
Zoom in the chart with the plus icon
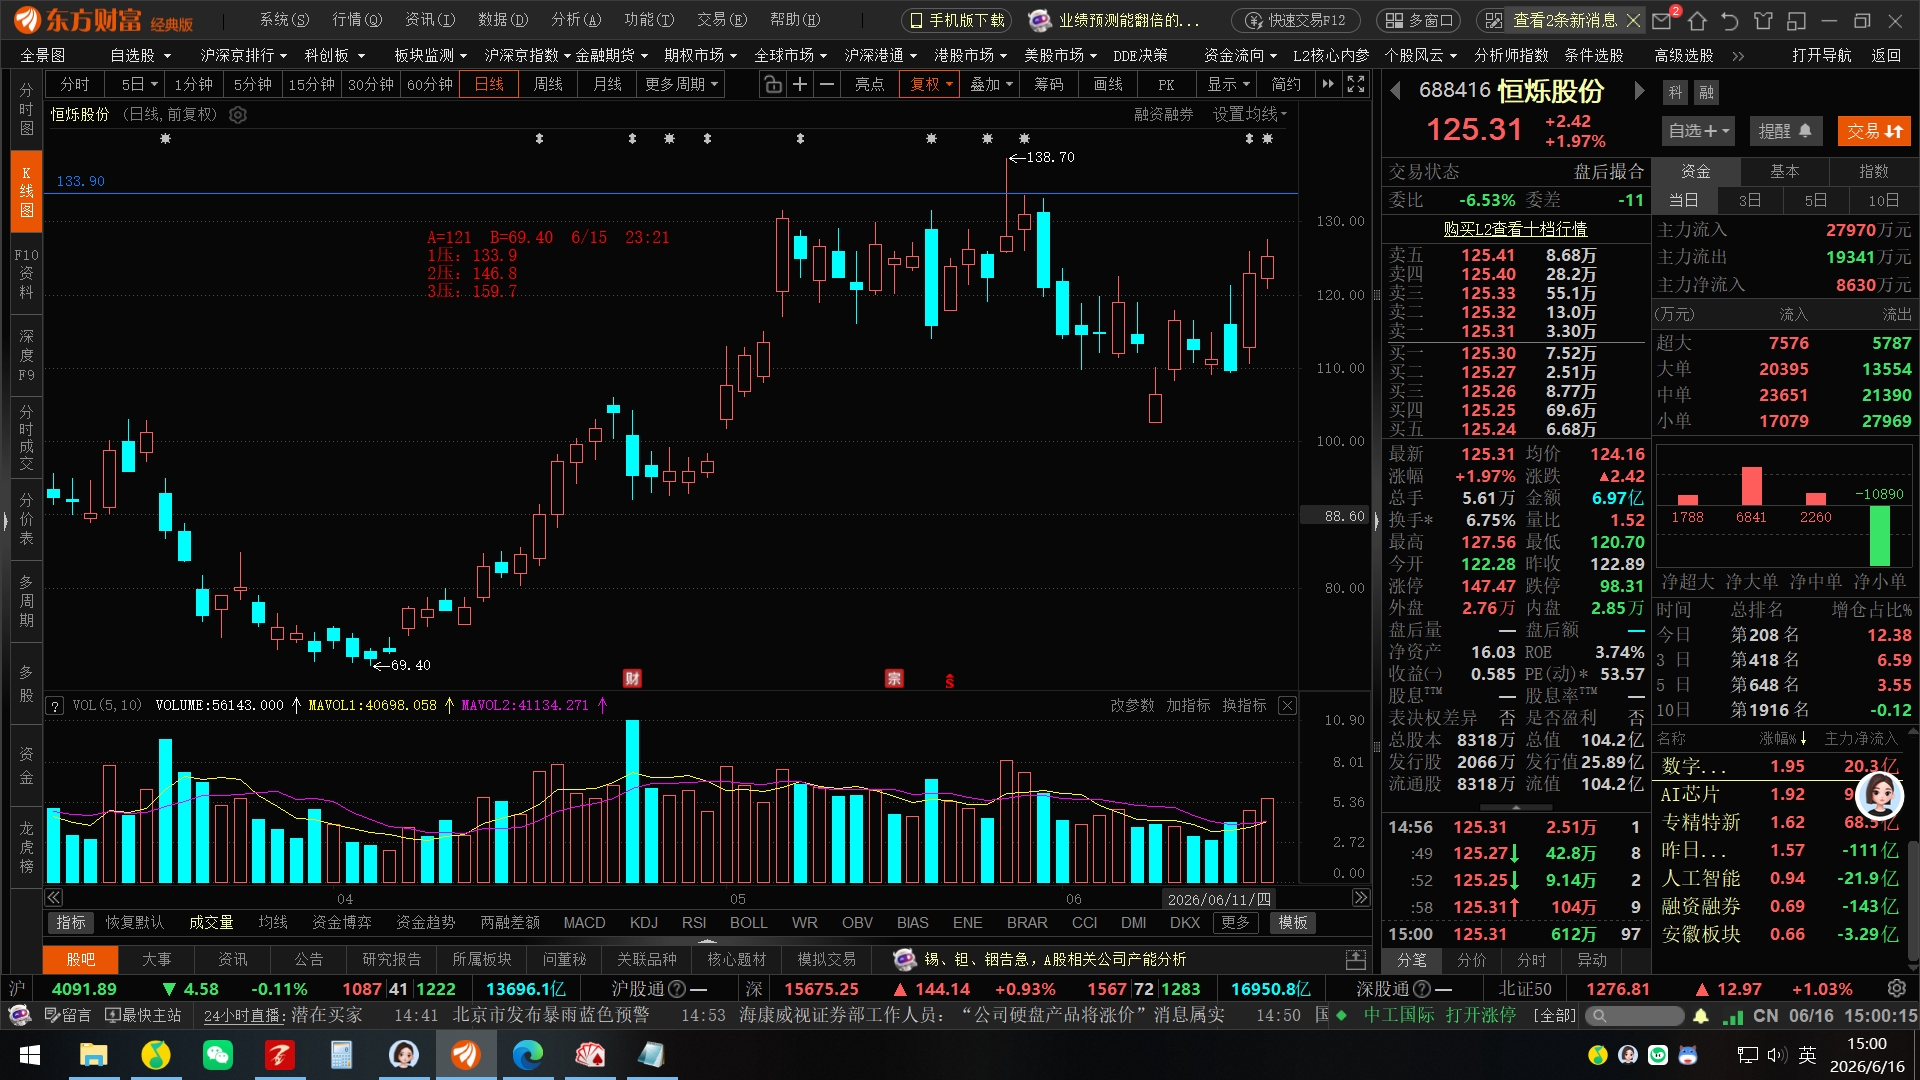click(x=800, y=85)
